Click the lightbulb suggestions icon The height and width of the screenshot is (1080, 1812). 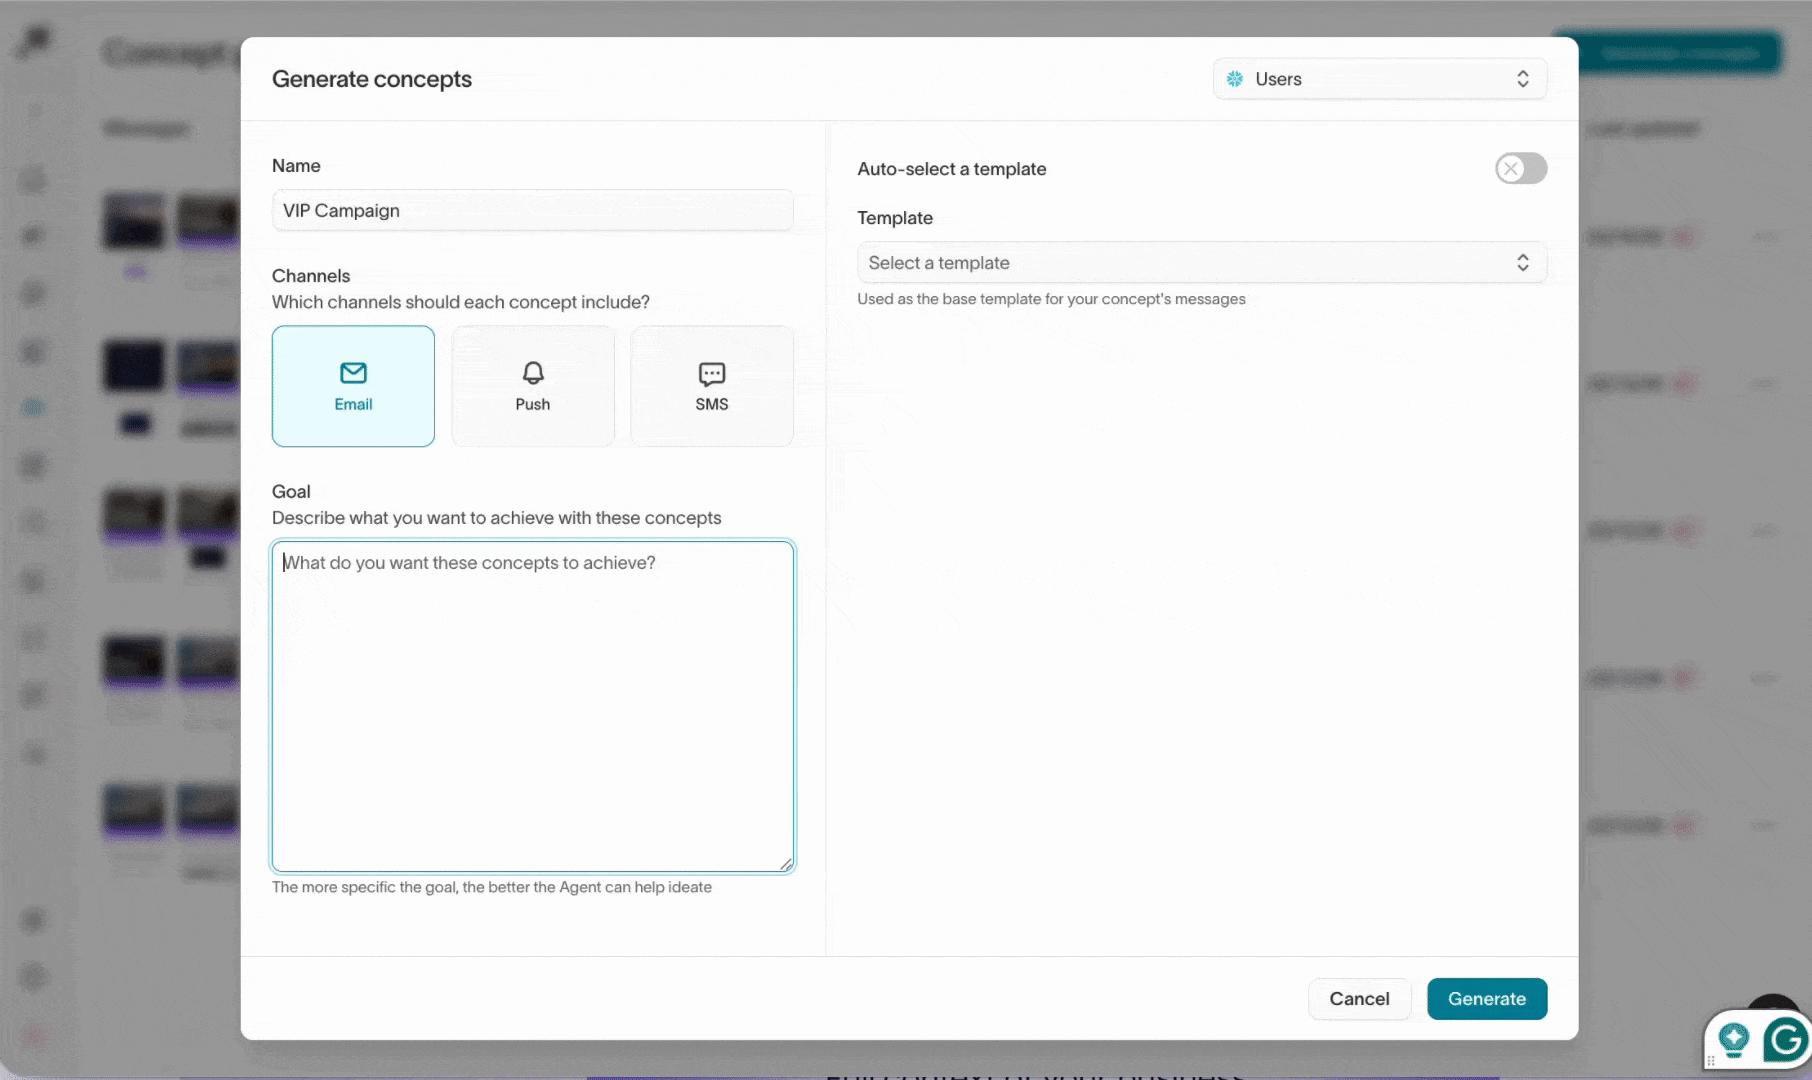(x=1734, y=1040)
